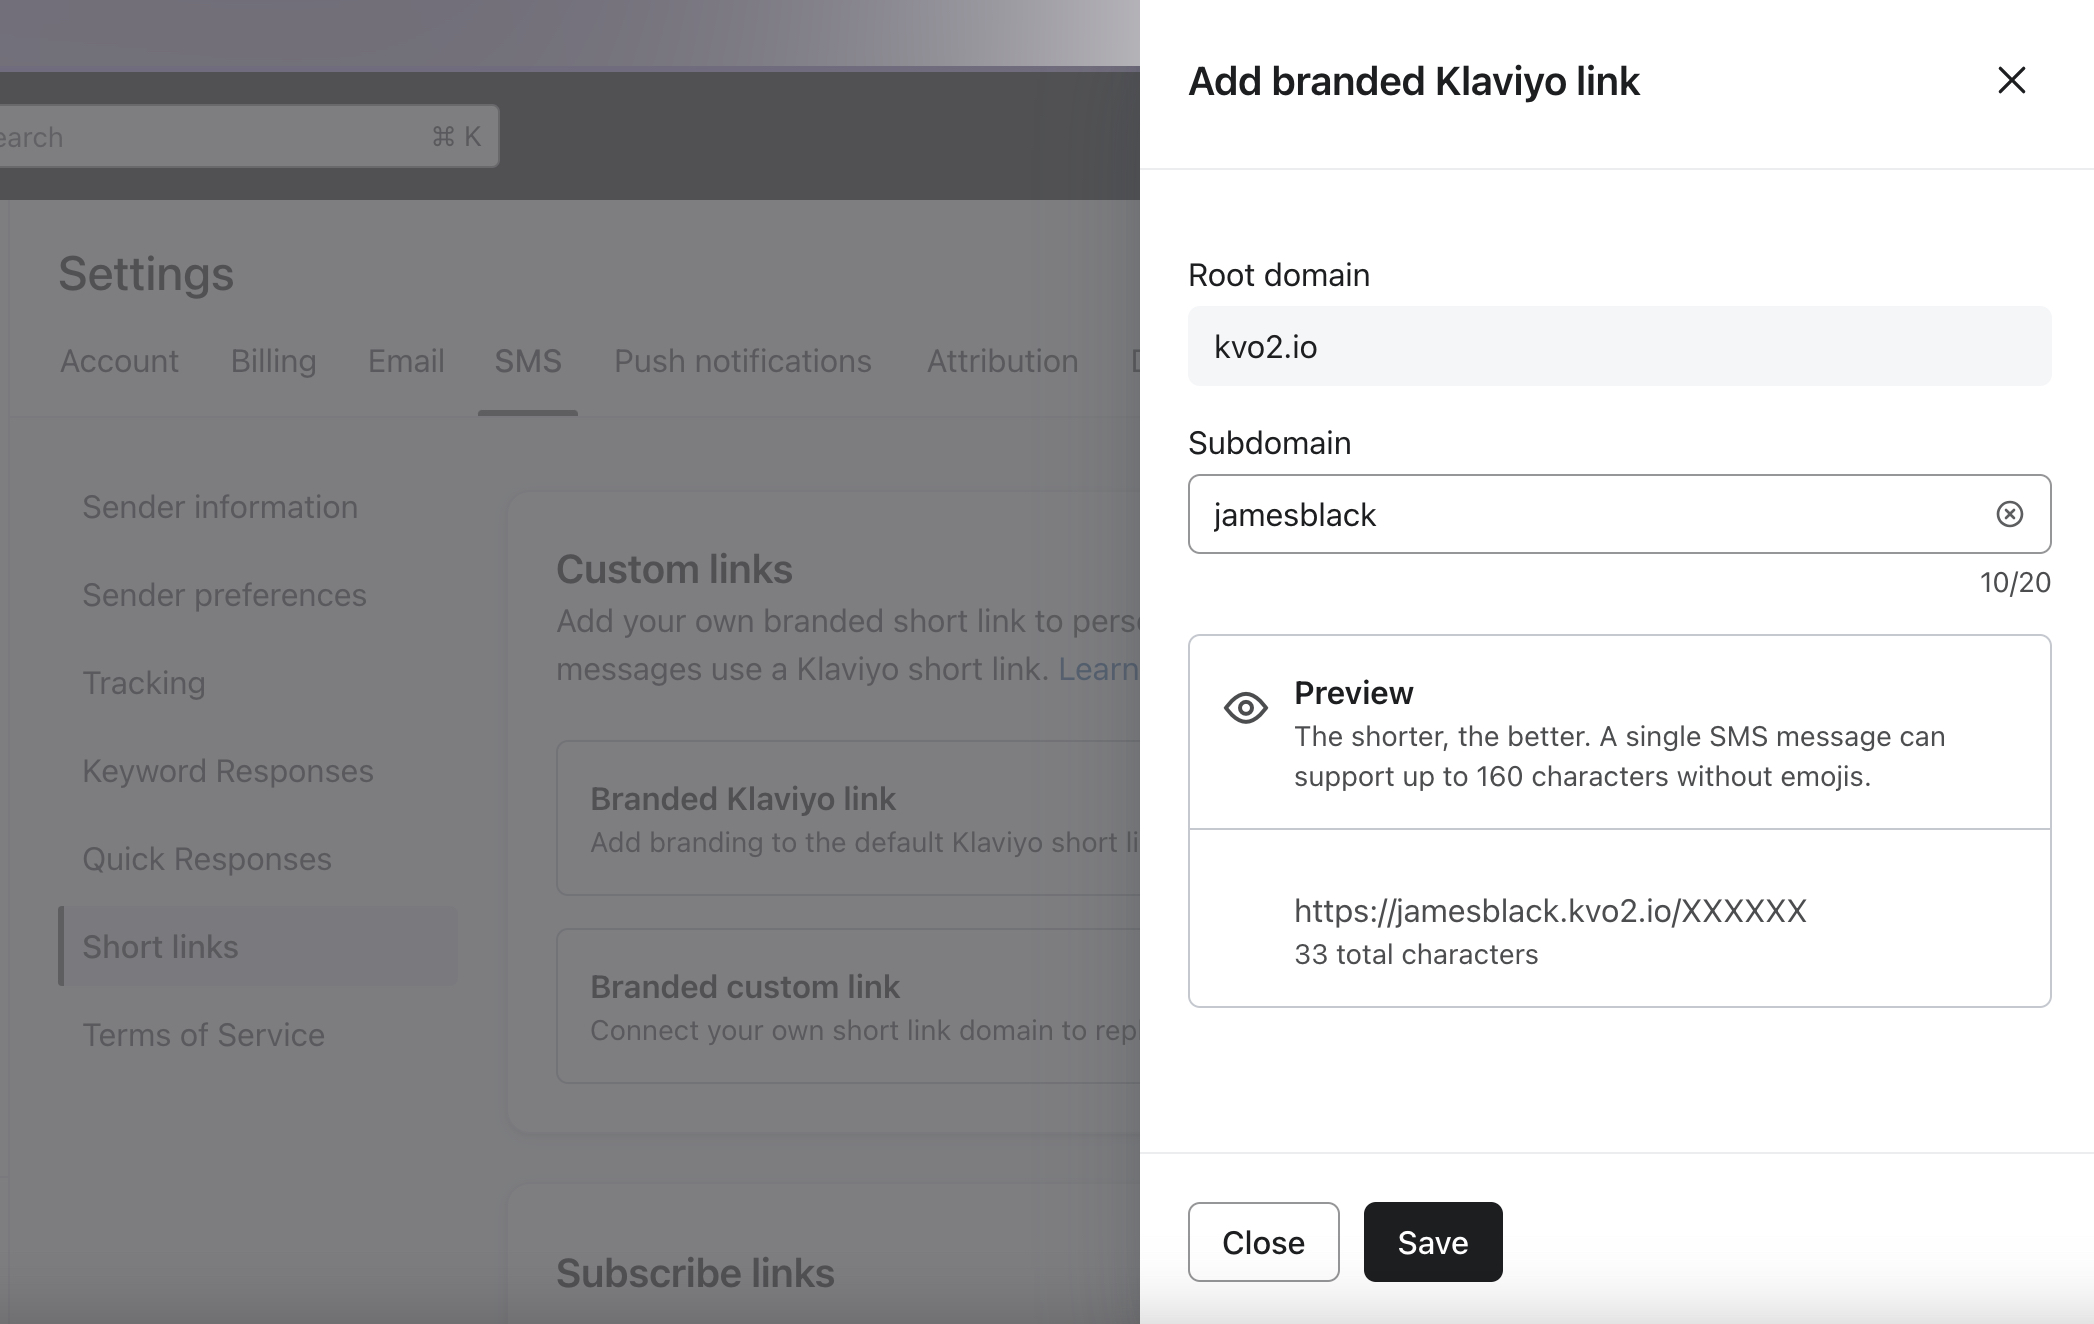Click the Attribution tab
Viewport: 2094px width, 1324px height.
(x=1002, y=362)
